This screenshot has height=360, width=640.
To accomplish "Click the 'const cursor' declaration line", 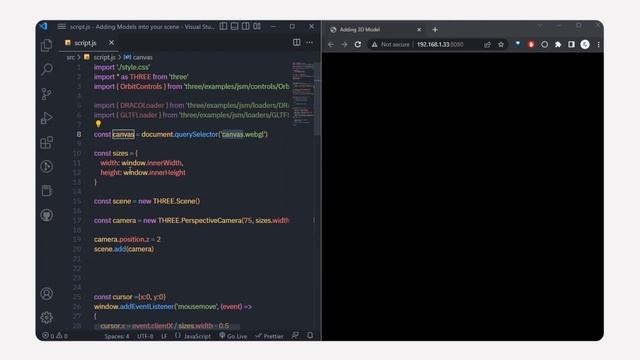I will pyautogui.click(x=130, y=297).
